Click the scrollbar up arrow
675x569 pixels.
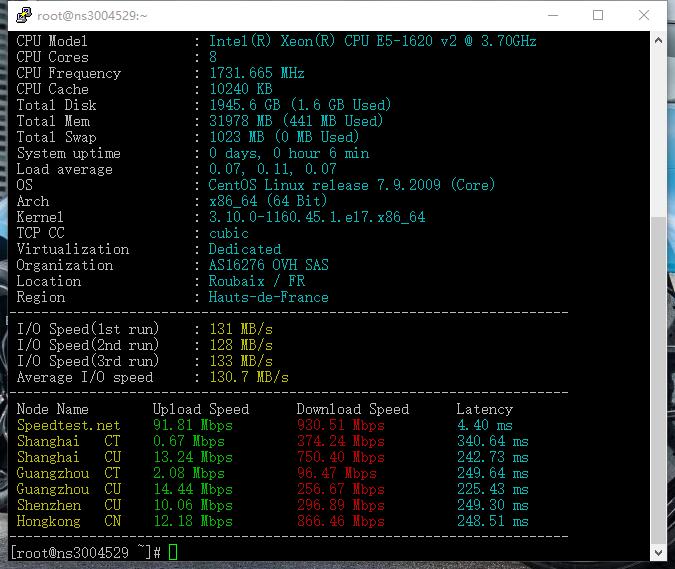pyautogui.click(x=658, y=42)
